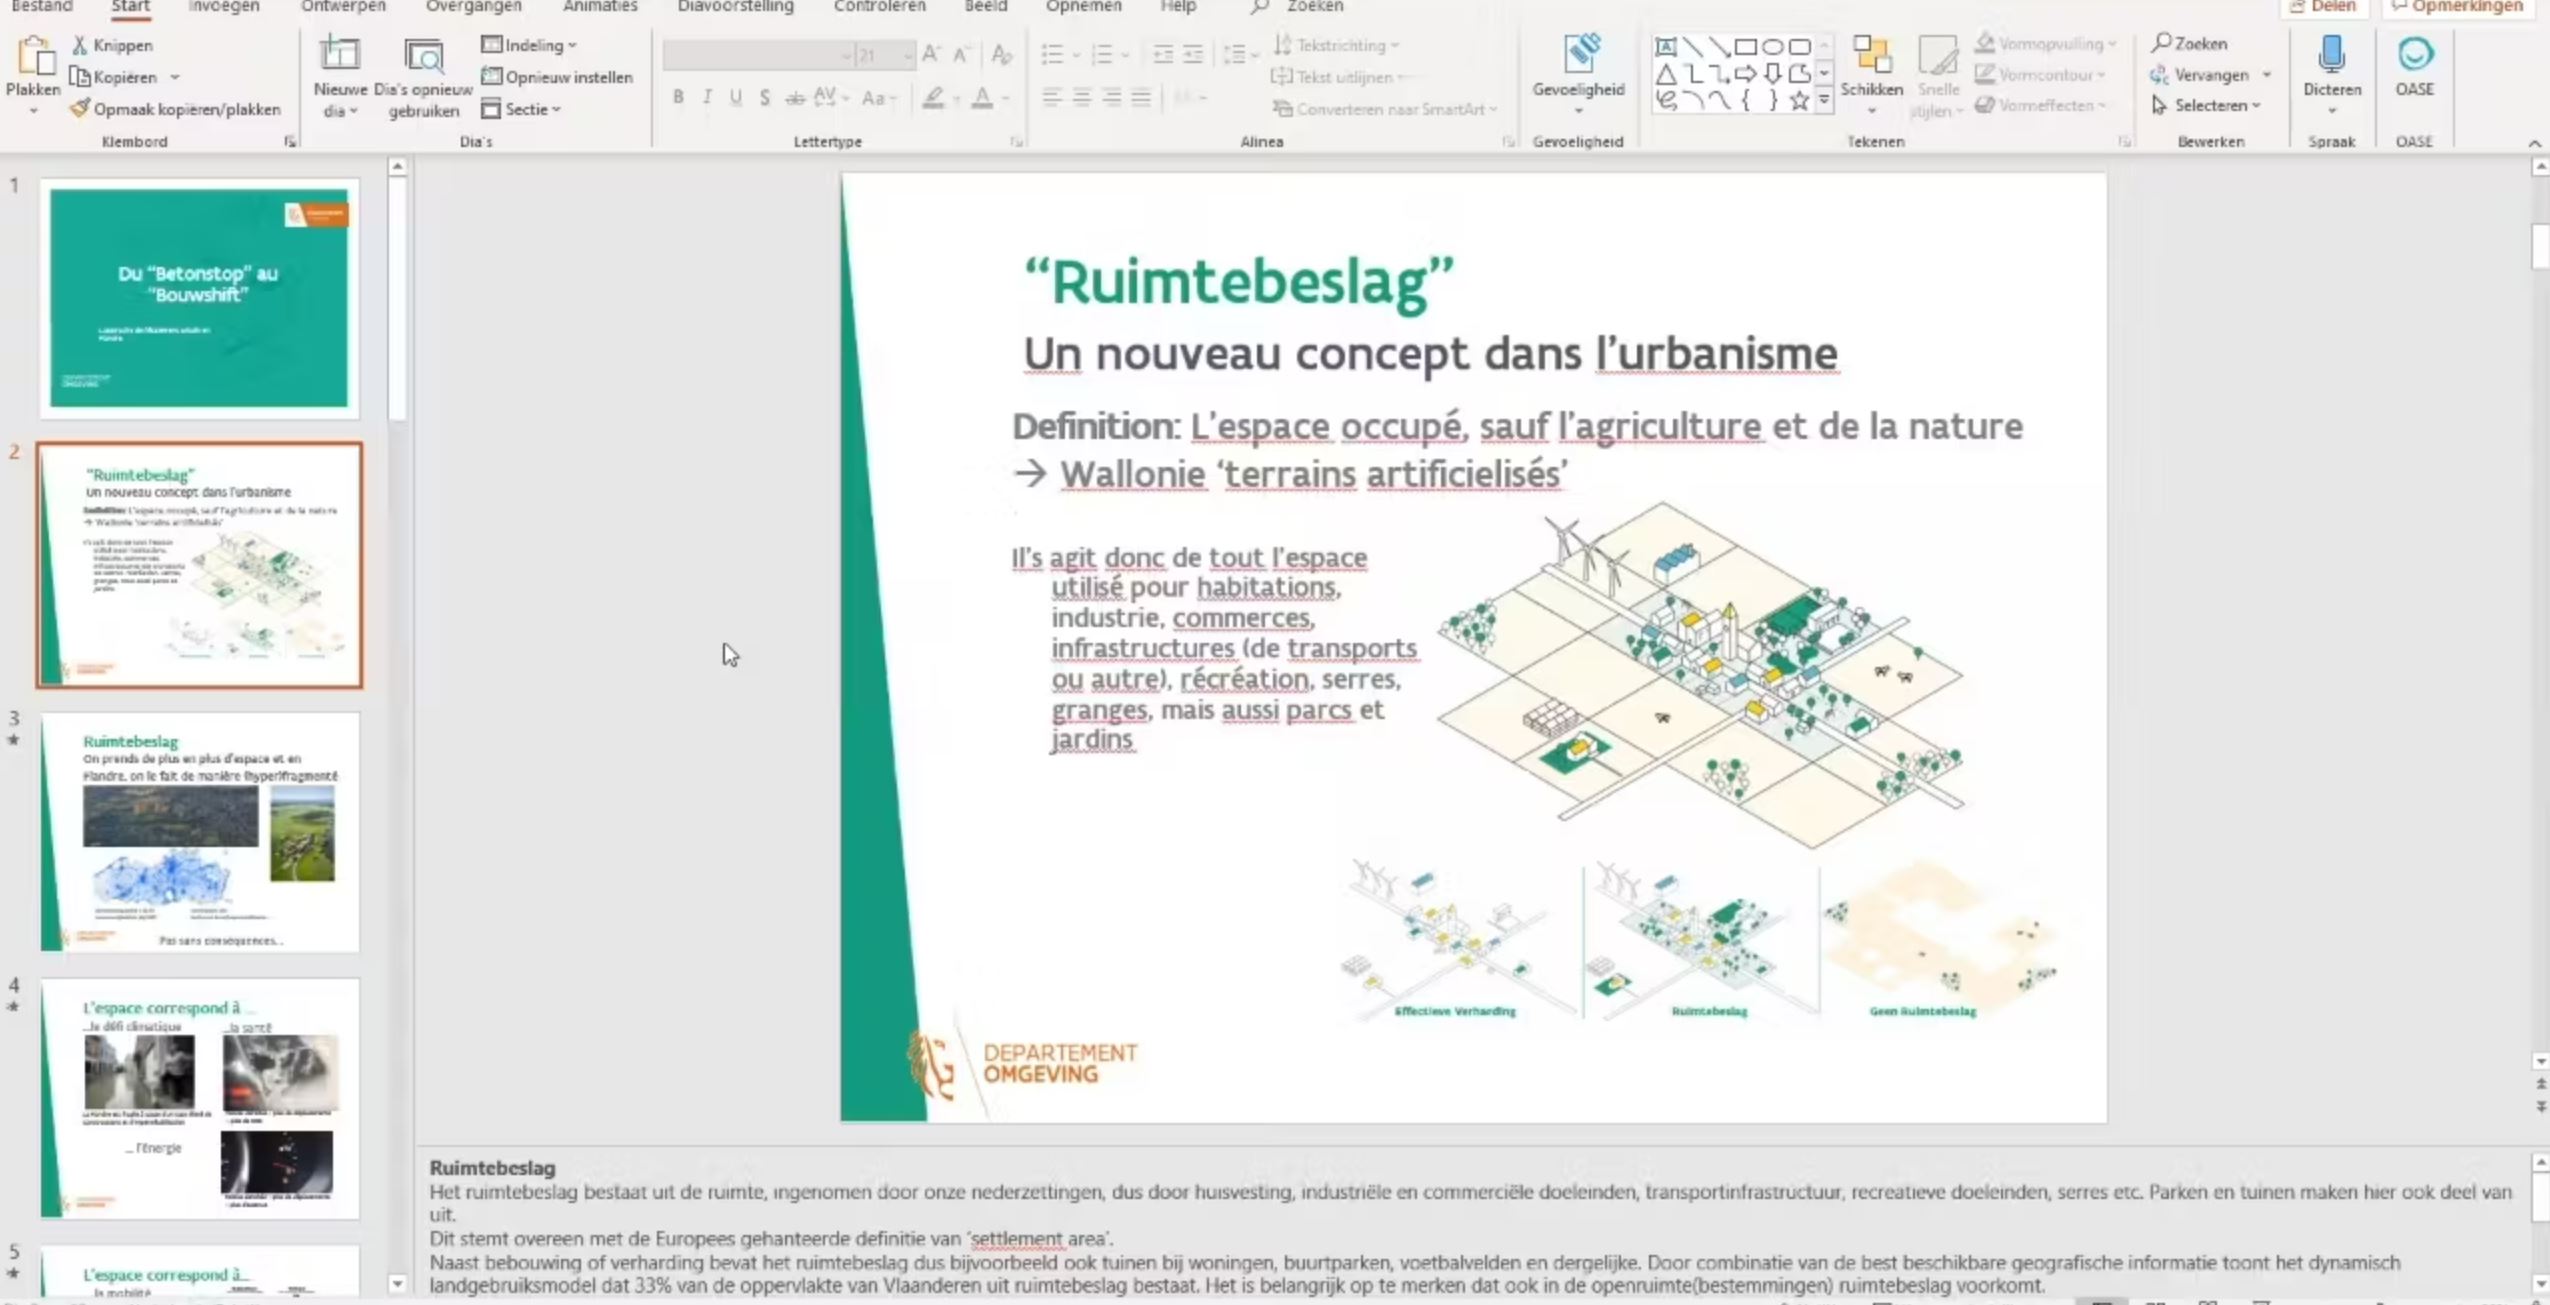
Task: Click the Plakken paste icon
Action: tap(34, 56)
